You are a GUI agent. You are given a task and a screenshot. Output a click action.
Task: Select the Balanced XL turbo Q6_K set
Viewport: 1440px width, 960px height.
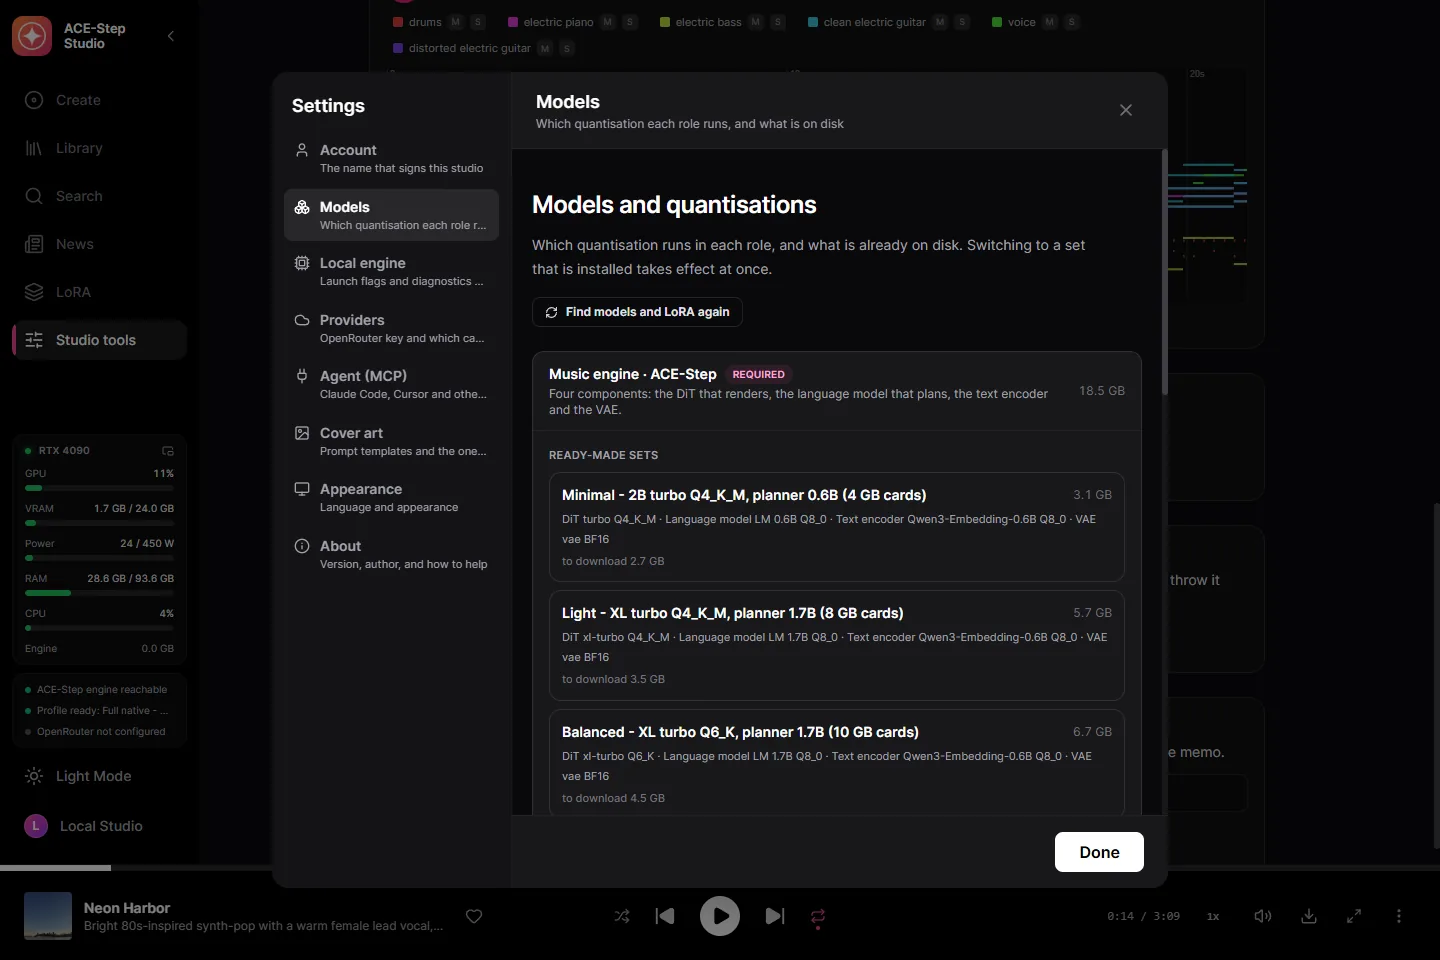point(837,763)
